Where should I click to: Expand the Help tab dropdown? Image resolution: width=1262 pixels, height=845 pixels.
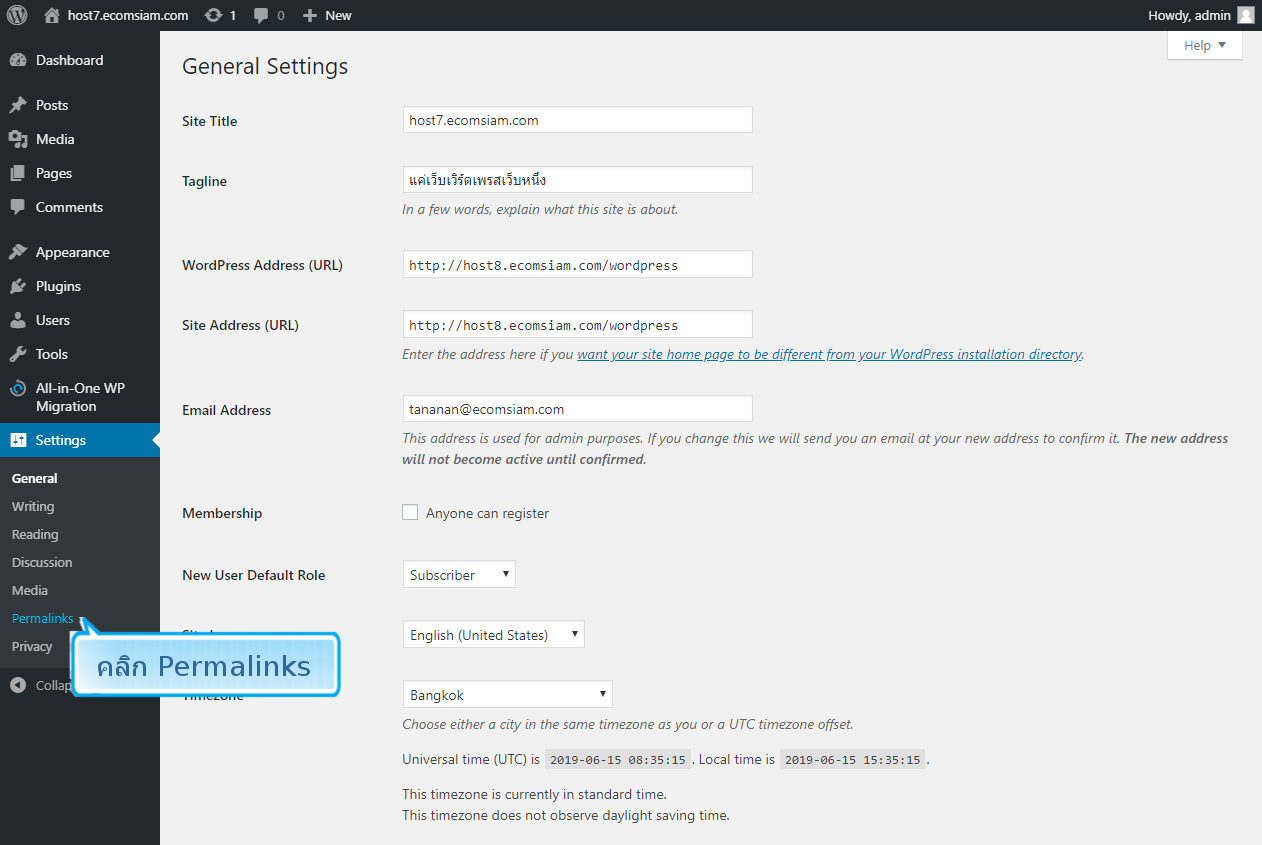click(1205, 45)
